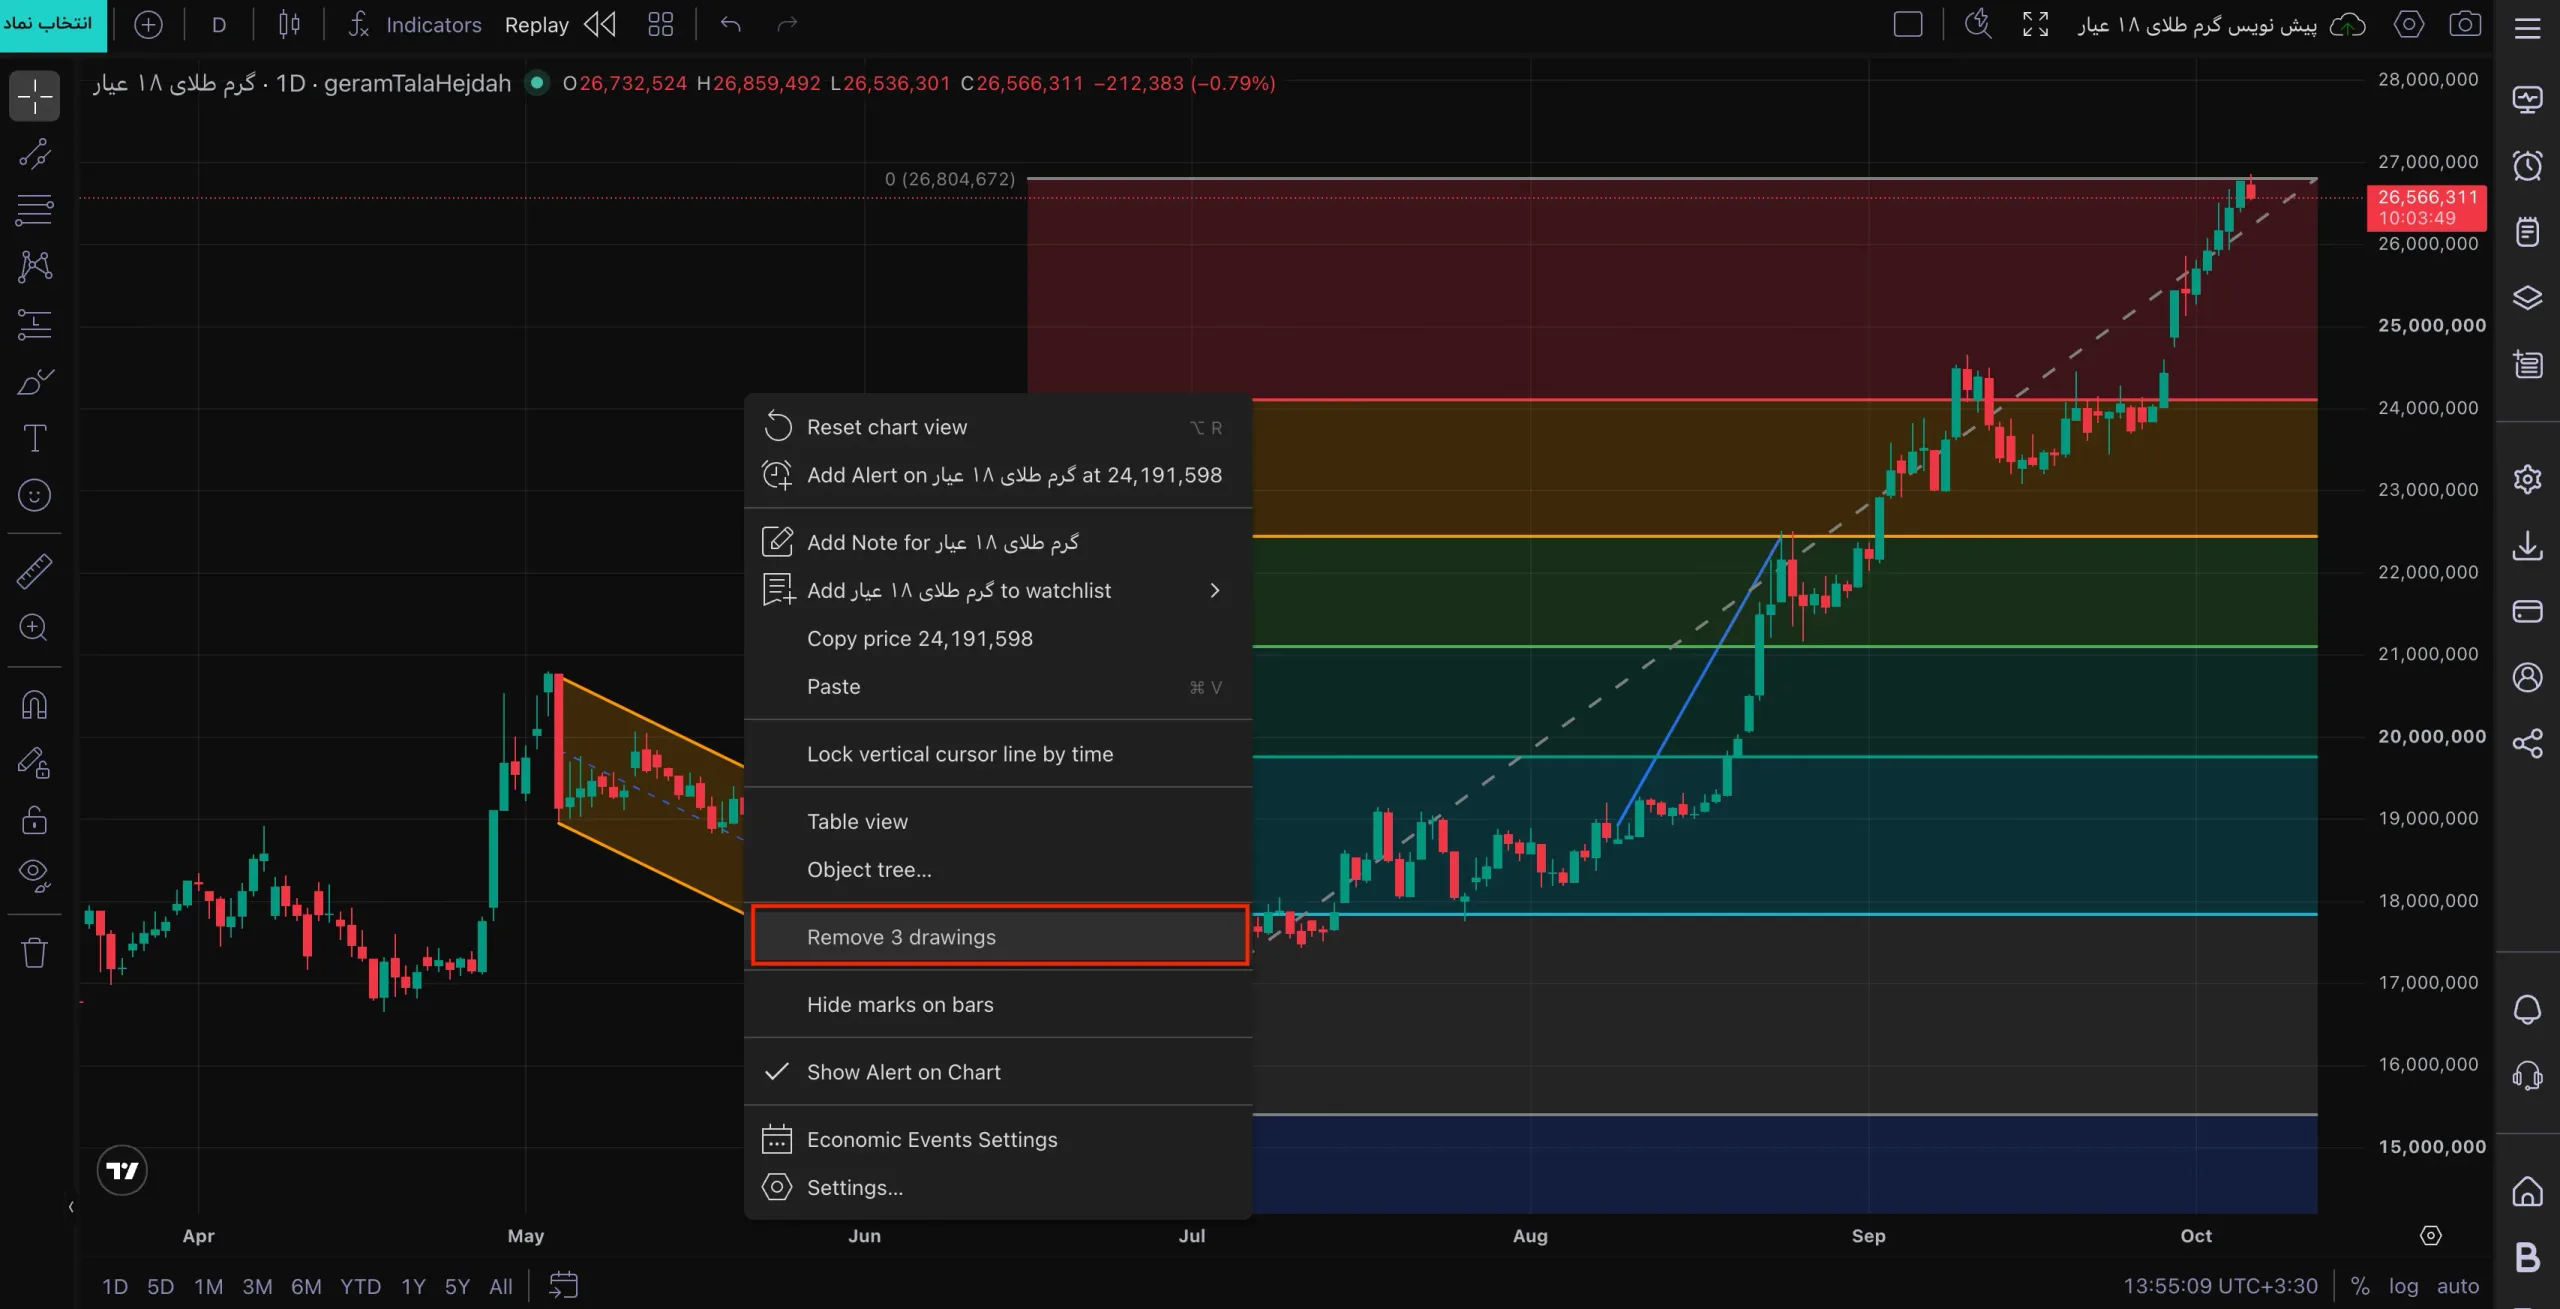Enter fullscreen mode
This screenshot has height=1309, width=2560.
tap(2035, 24)
